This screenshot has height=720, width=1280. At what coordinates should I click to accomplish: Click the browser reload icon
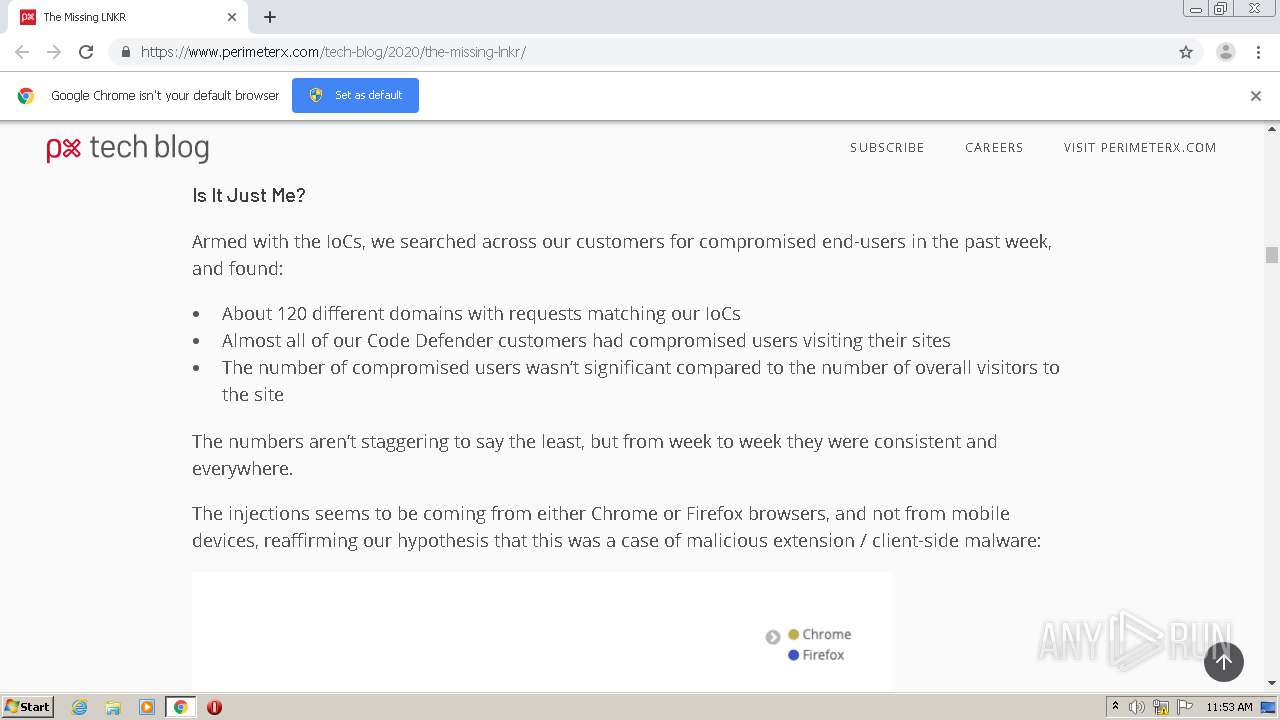[86, 52]
